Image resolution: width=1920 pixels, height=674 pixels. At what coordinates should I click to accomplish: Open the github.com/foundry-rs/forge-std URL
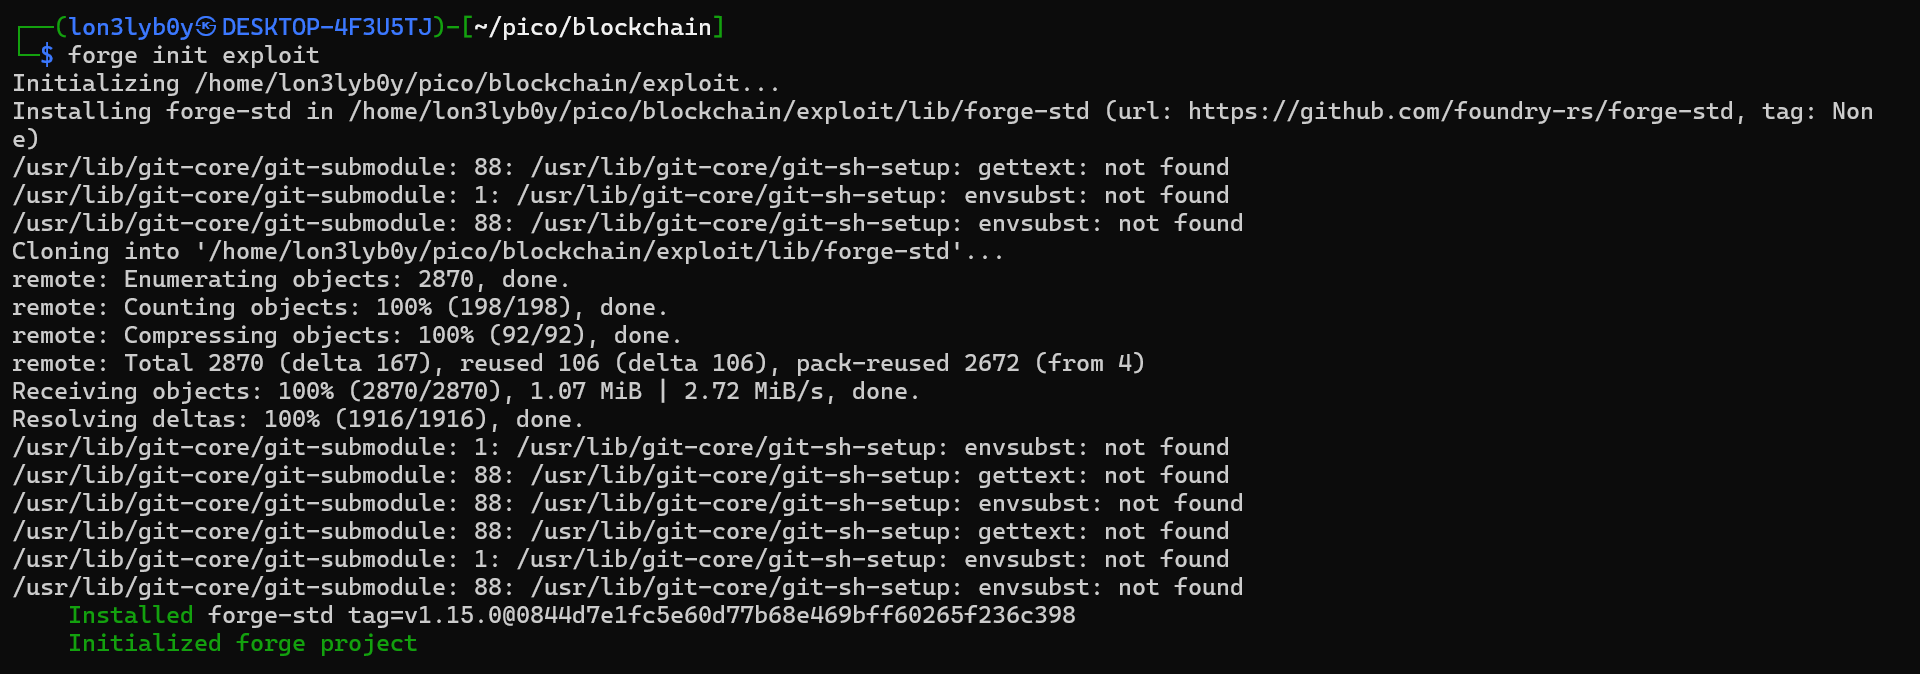1460,111
